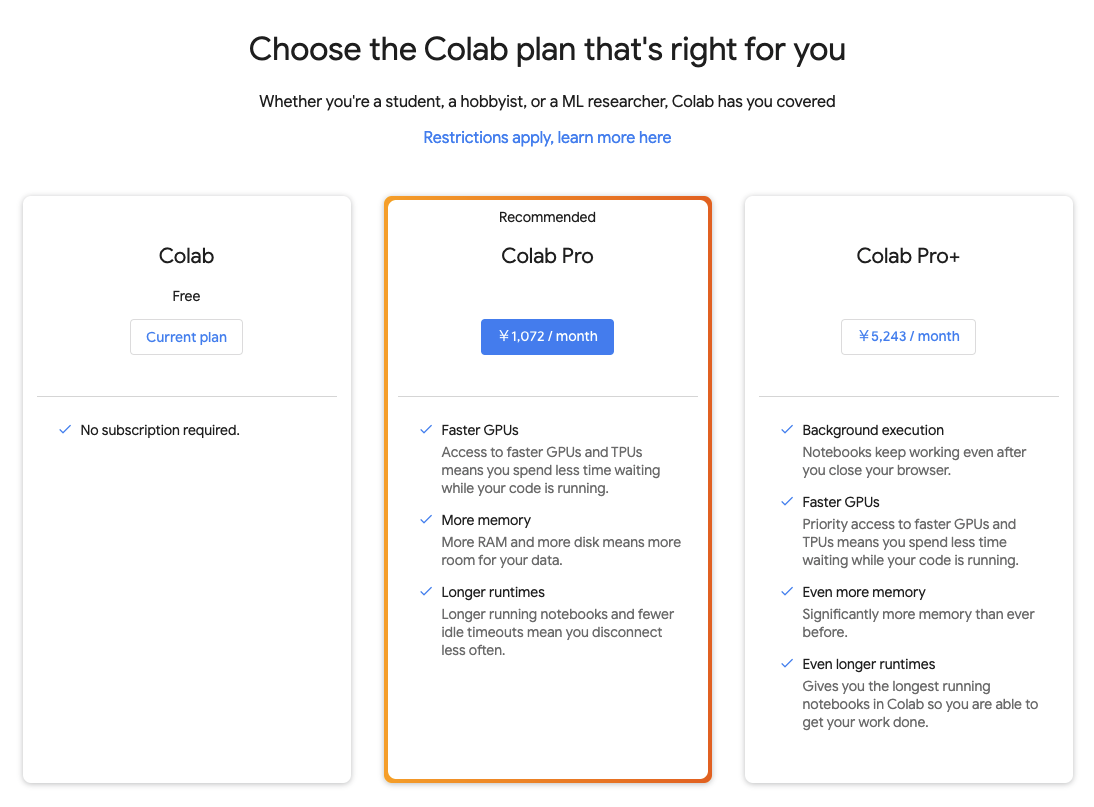Click the Current plan button
This screenshot has width=1094, height=807.
pos(186,337)
